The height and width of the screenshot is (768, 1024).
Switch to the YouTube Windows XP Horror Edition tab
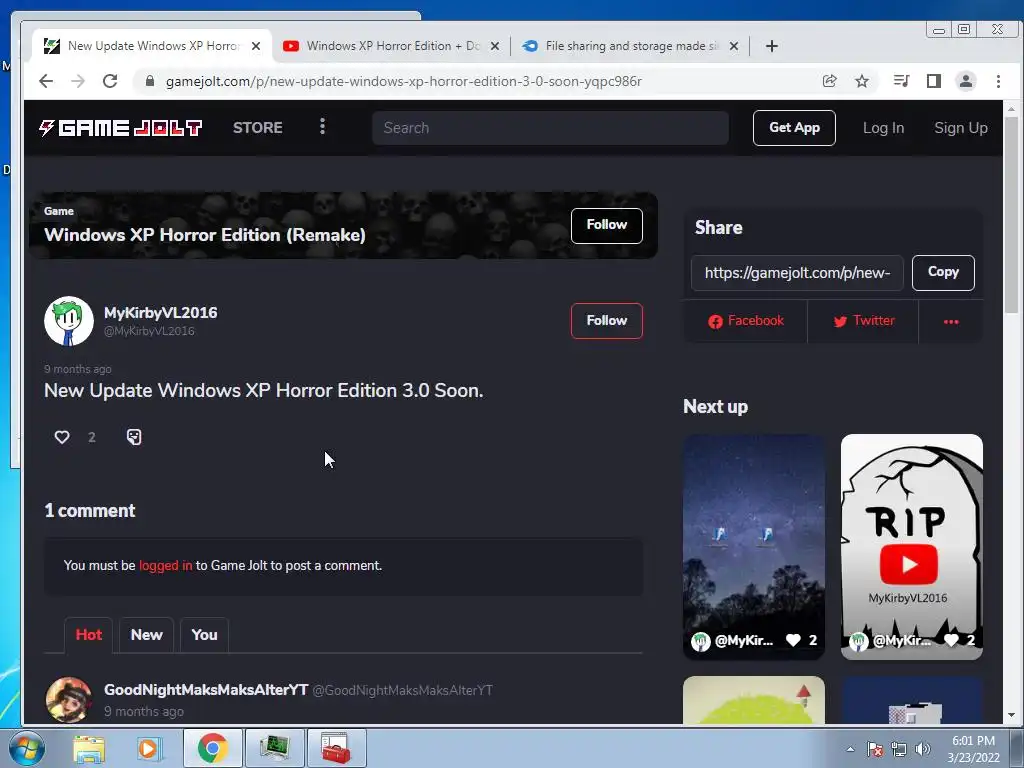[x=392, y=46]
